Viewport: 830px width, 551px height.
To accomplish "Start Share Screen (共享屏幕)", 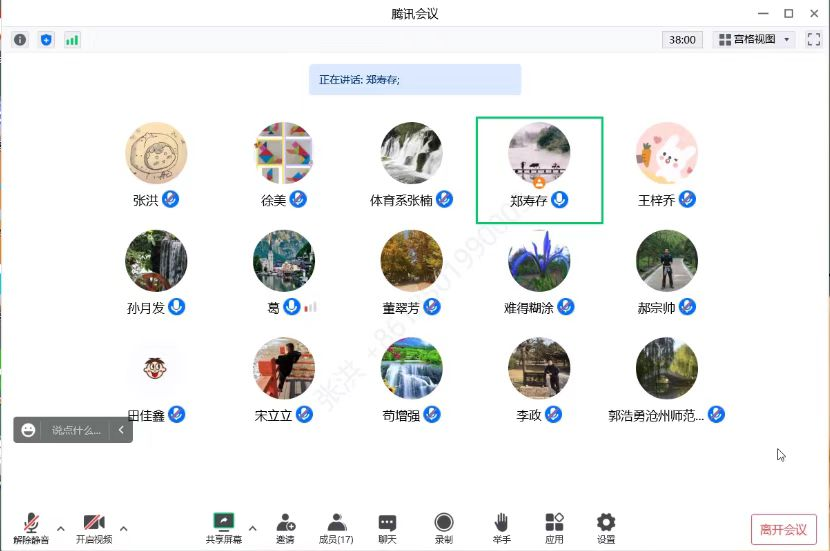I will (x=224, y=528).
